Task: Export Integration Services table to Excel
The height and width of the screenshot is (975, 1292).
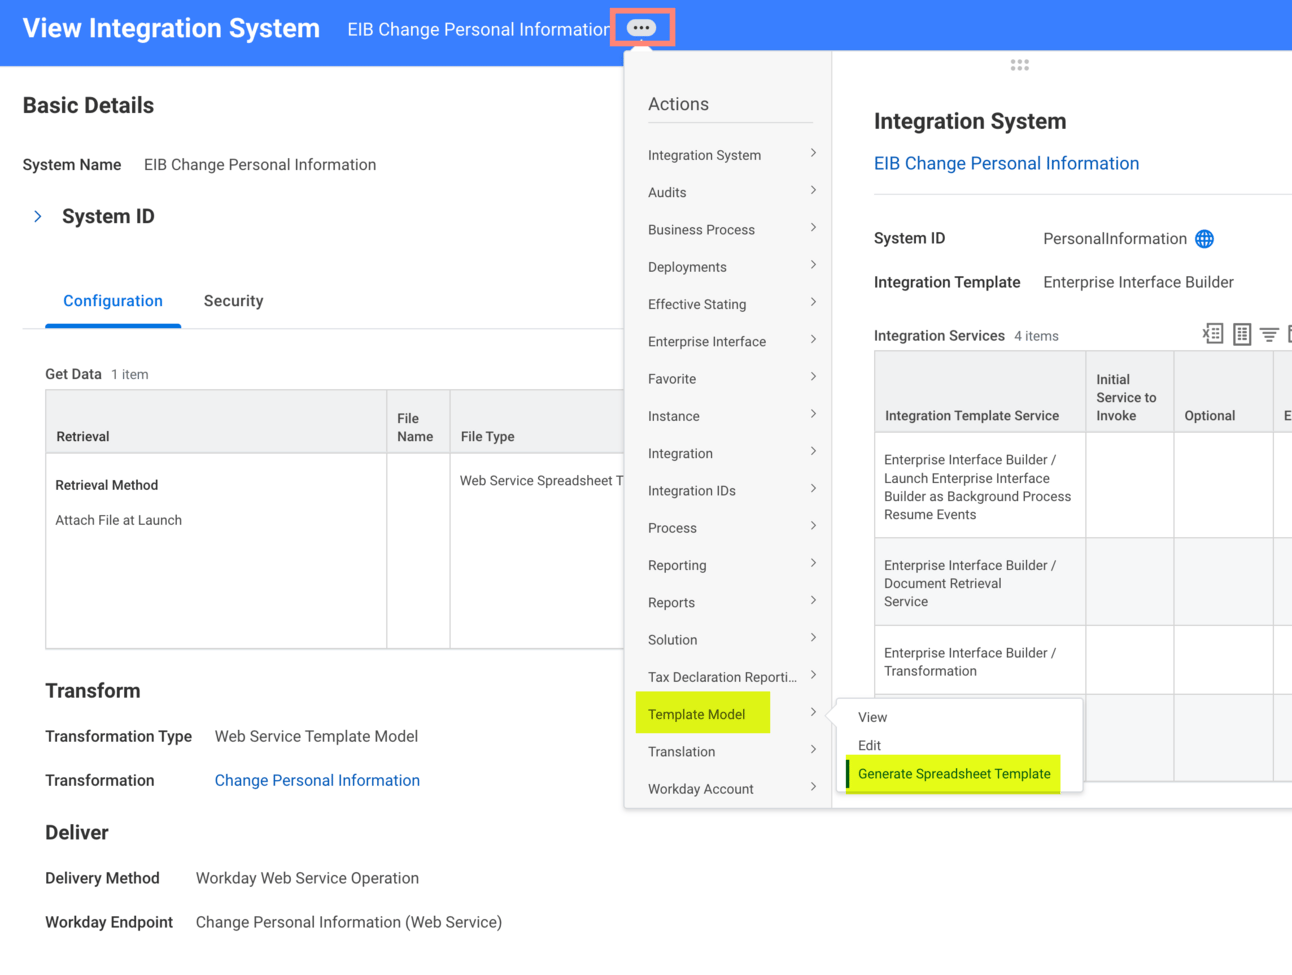Action: point(1212,334)
